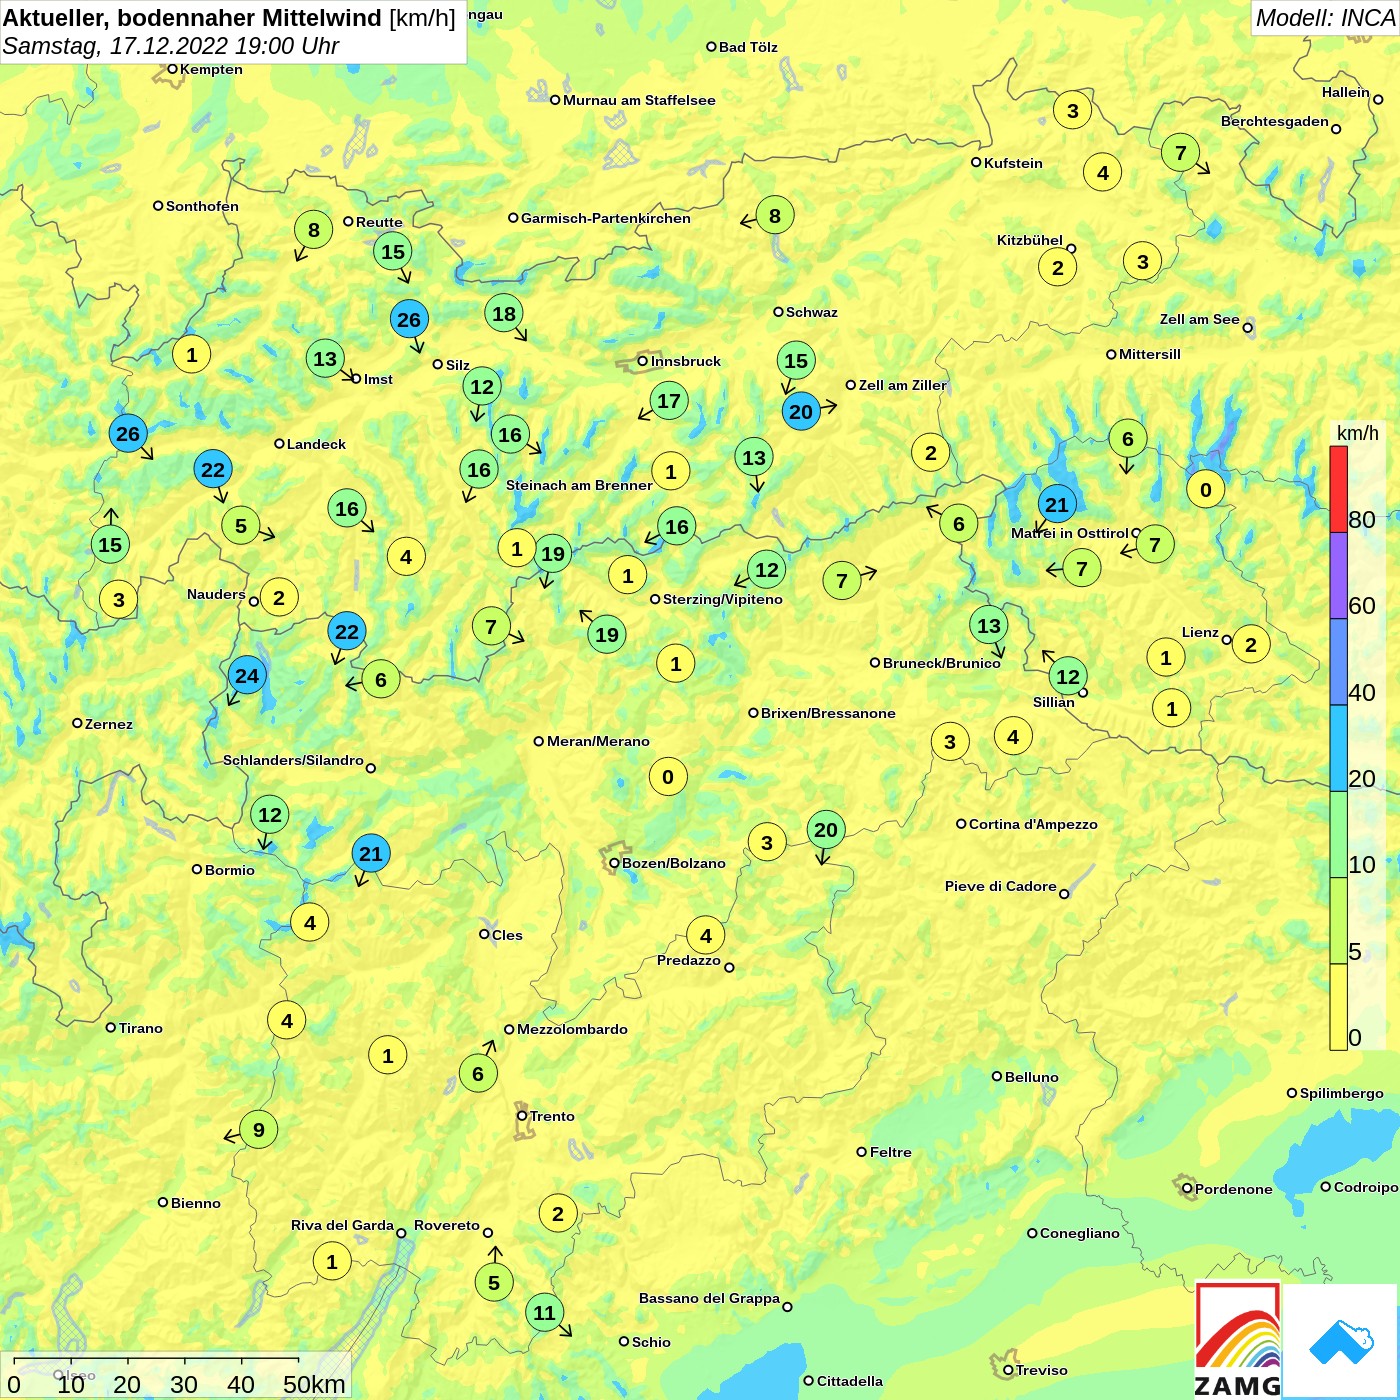
Task: Click the 50km mark on scale bar
Action: point(315,1384)
